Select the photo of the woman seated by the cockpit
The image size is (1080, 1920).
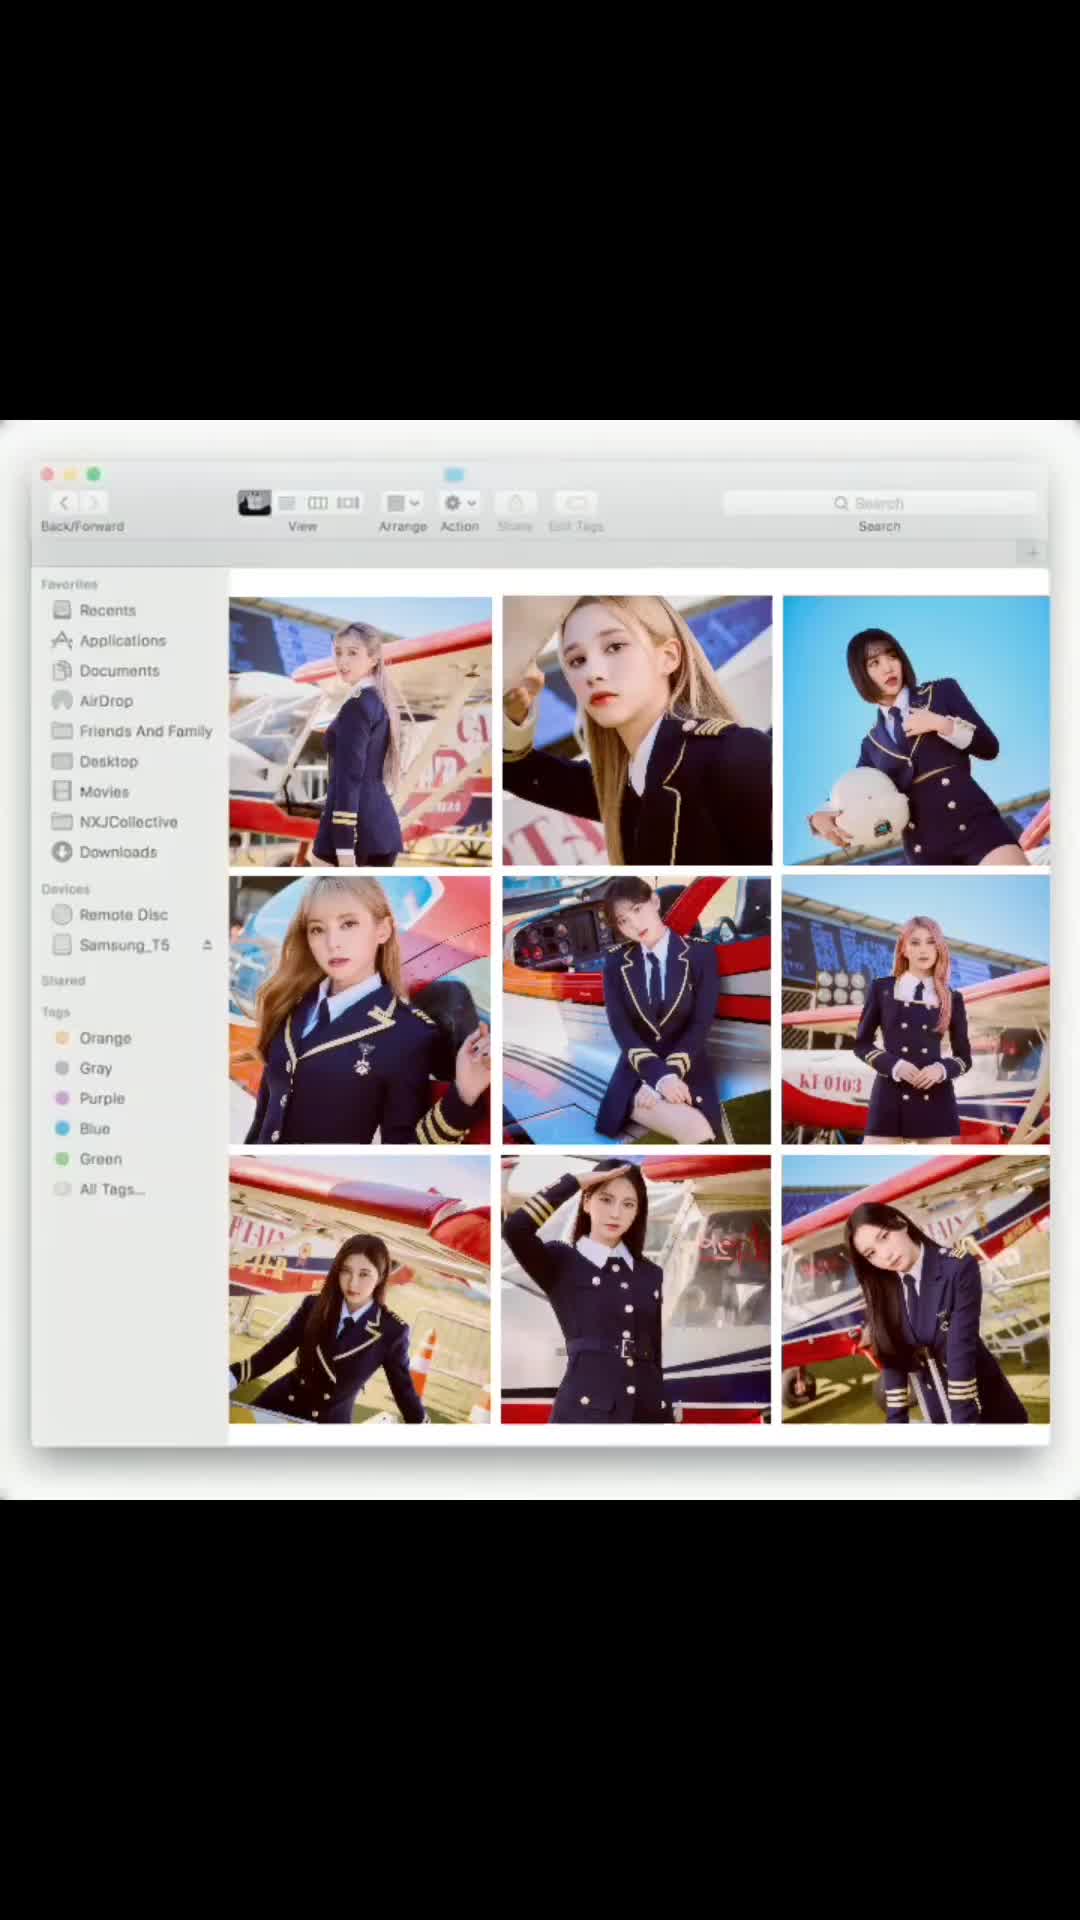(636, 1010)
